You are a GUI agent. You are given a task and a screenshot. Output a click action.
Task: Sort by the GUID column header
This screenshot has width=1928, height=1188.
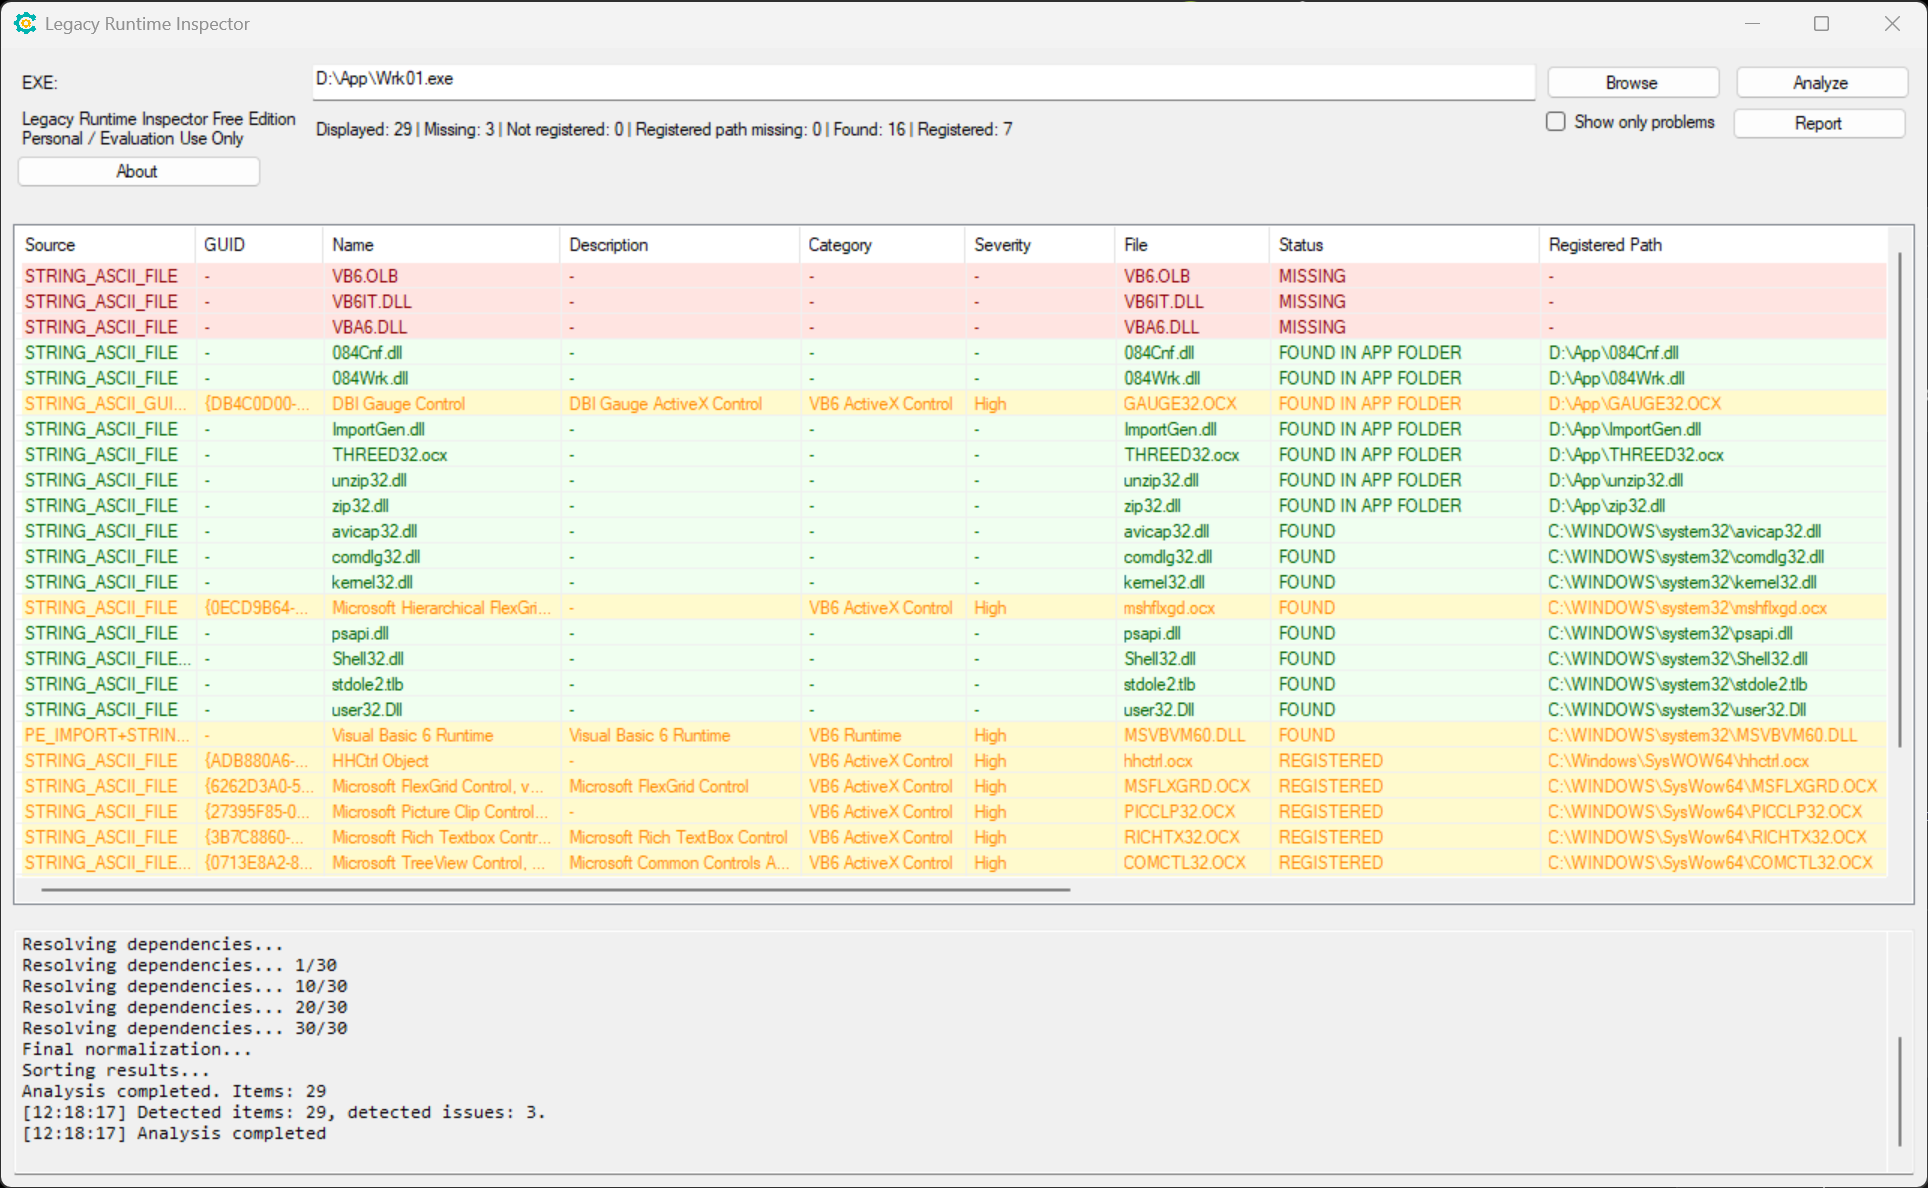[x=259, y=245]
